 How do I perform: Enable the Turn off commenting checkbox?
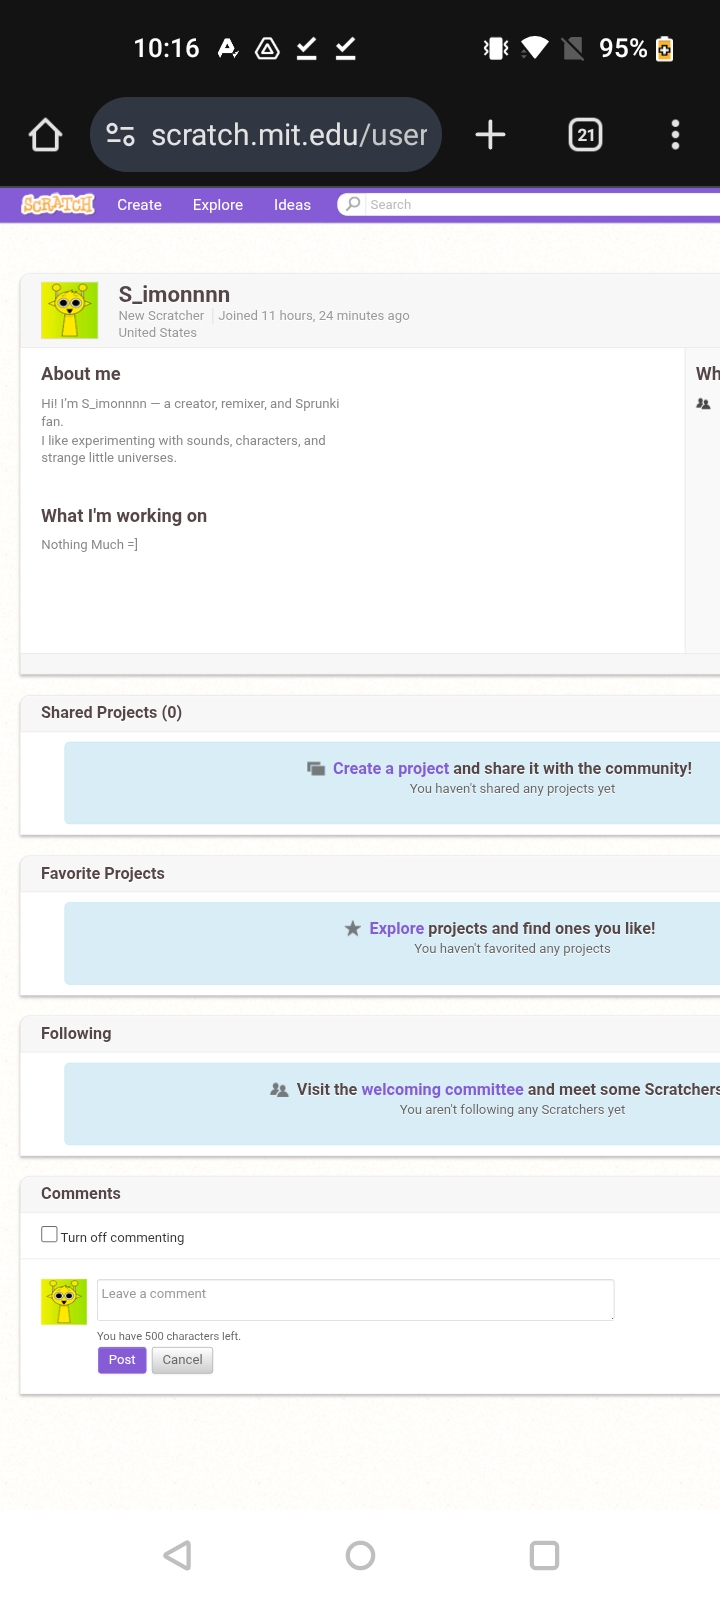pos(49,1234)
